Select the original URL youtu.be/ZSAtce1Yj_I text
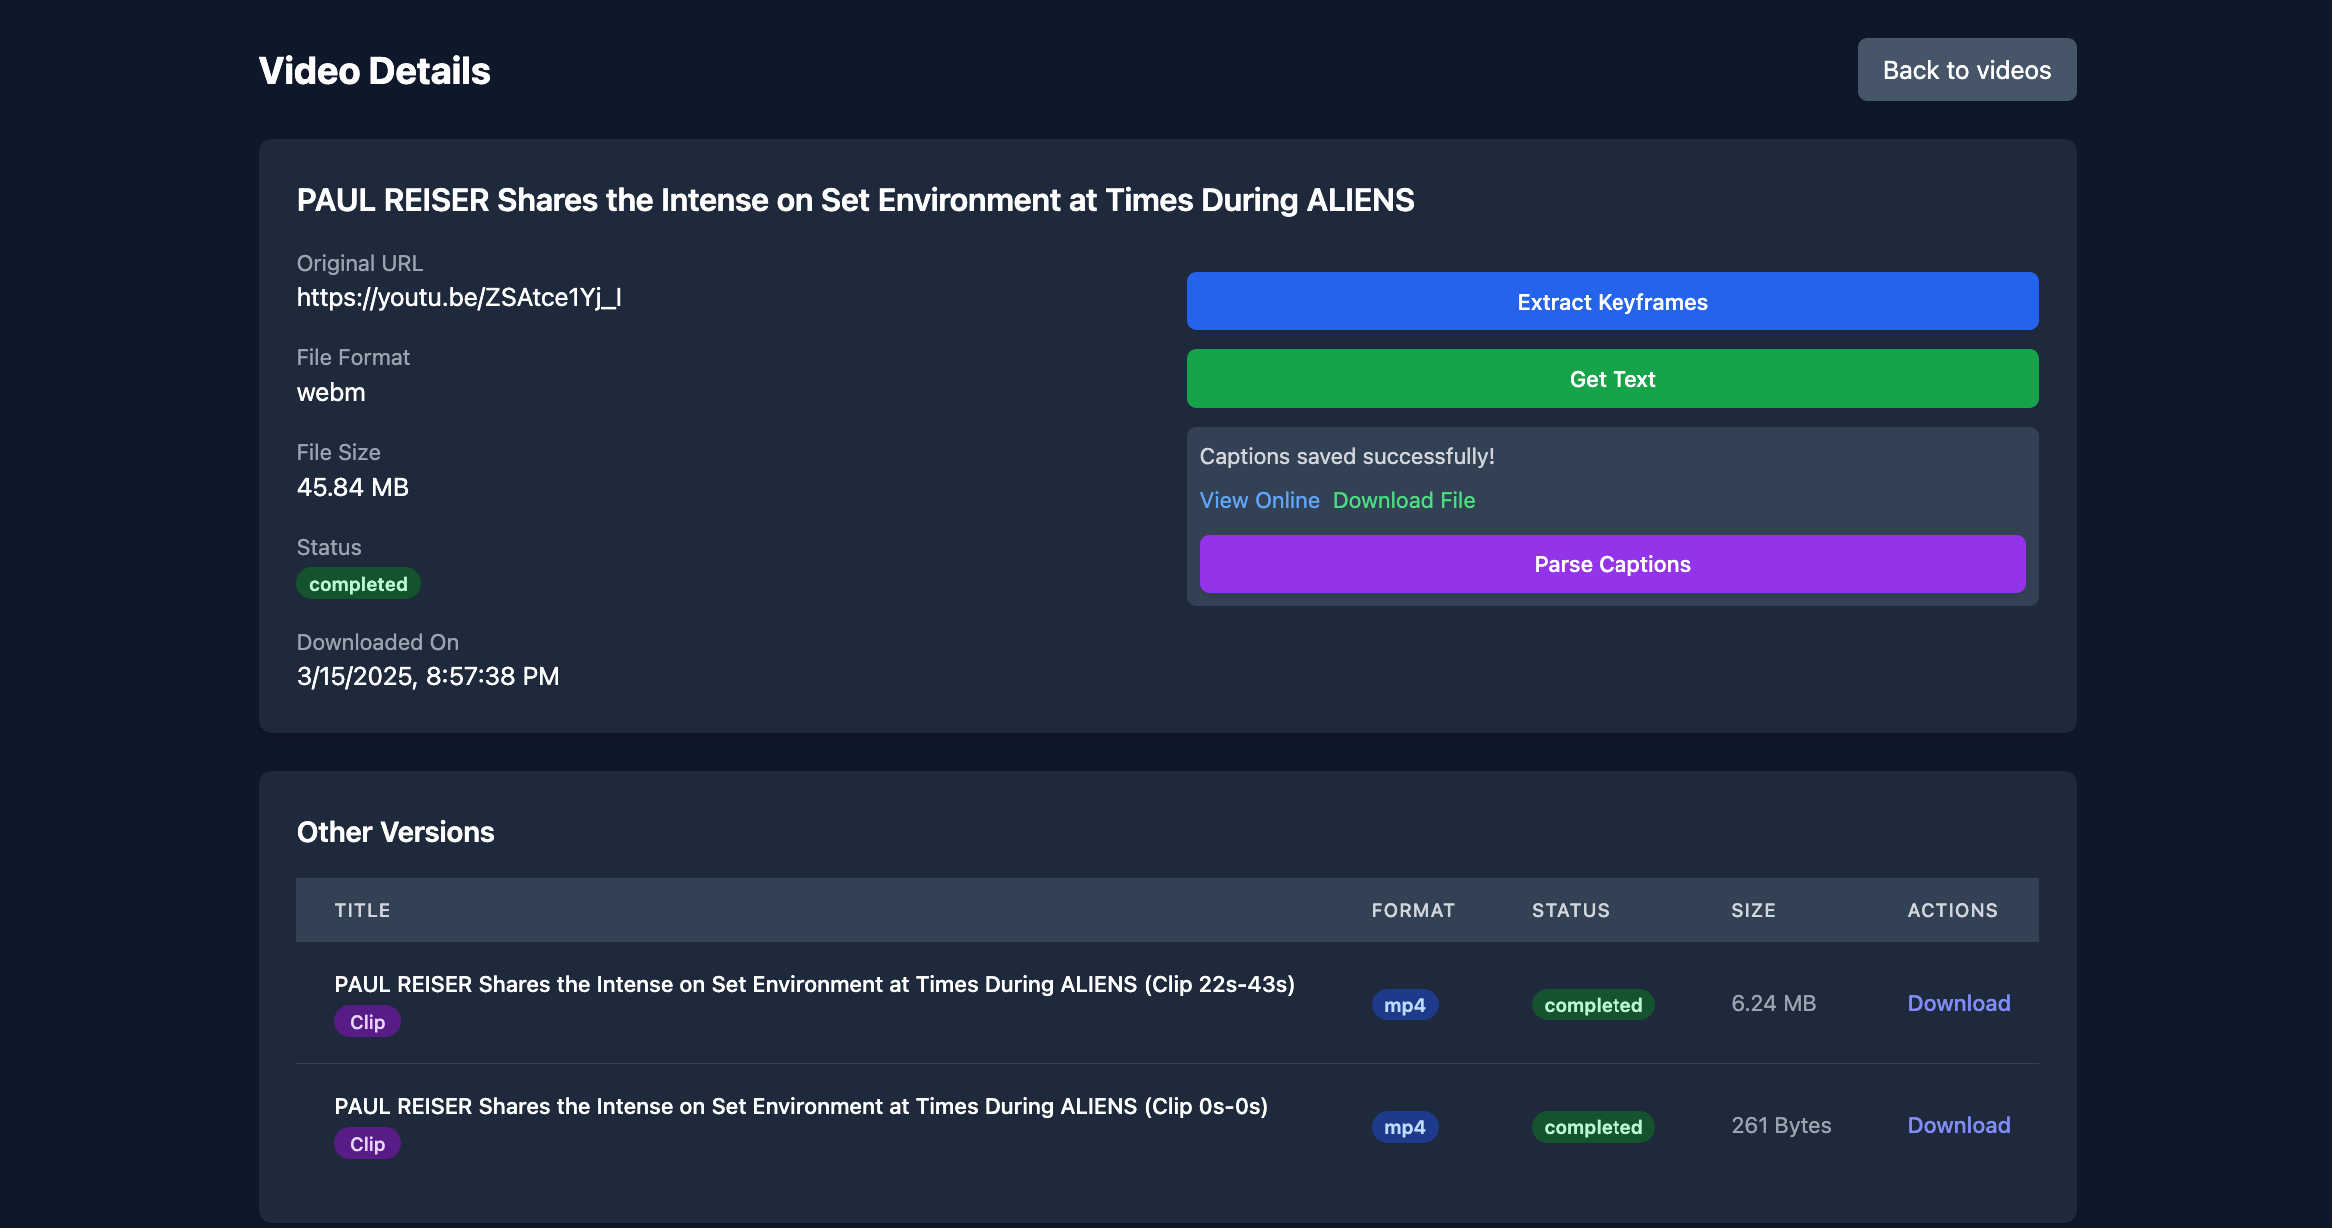Image resolution: width=2333 pixels, height=1228 pixels. [x=459, y=297]
